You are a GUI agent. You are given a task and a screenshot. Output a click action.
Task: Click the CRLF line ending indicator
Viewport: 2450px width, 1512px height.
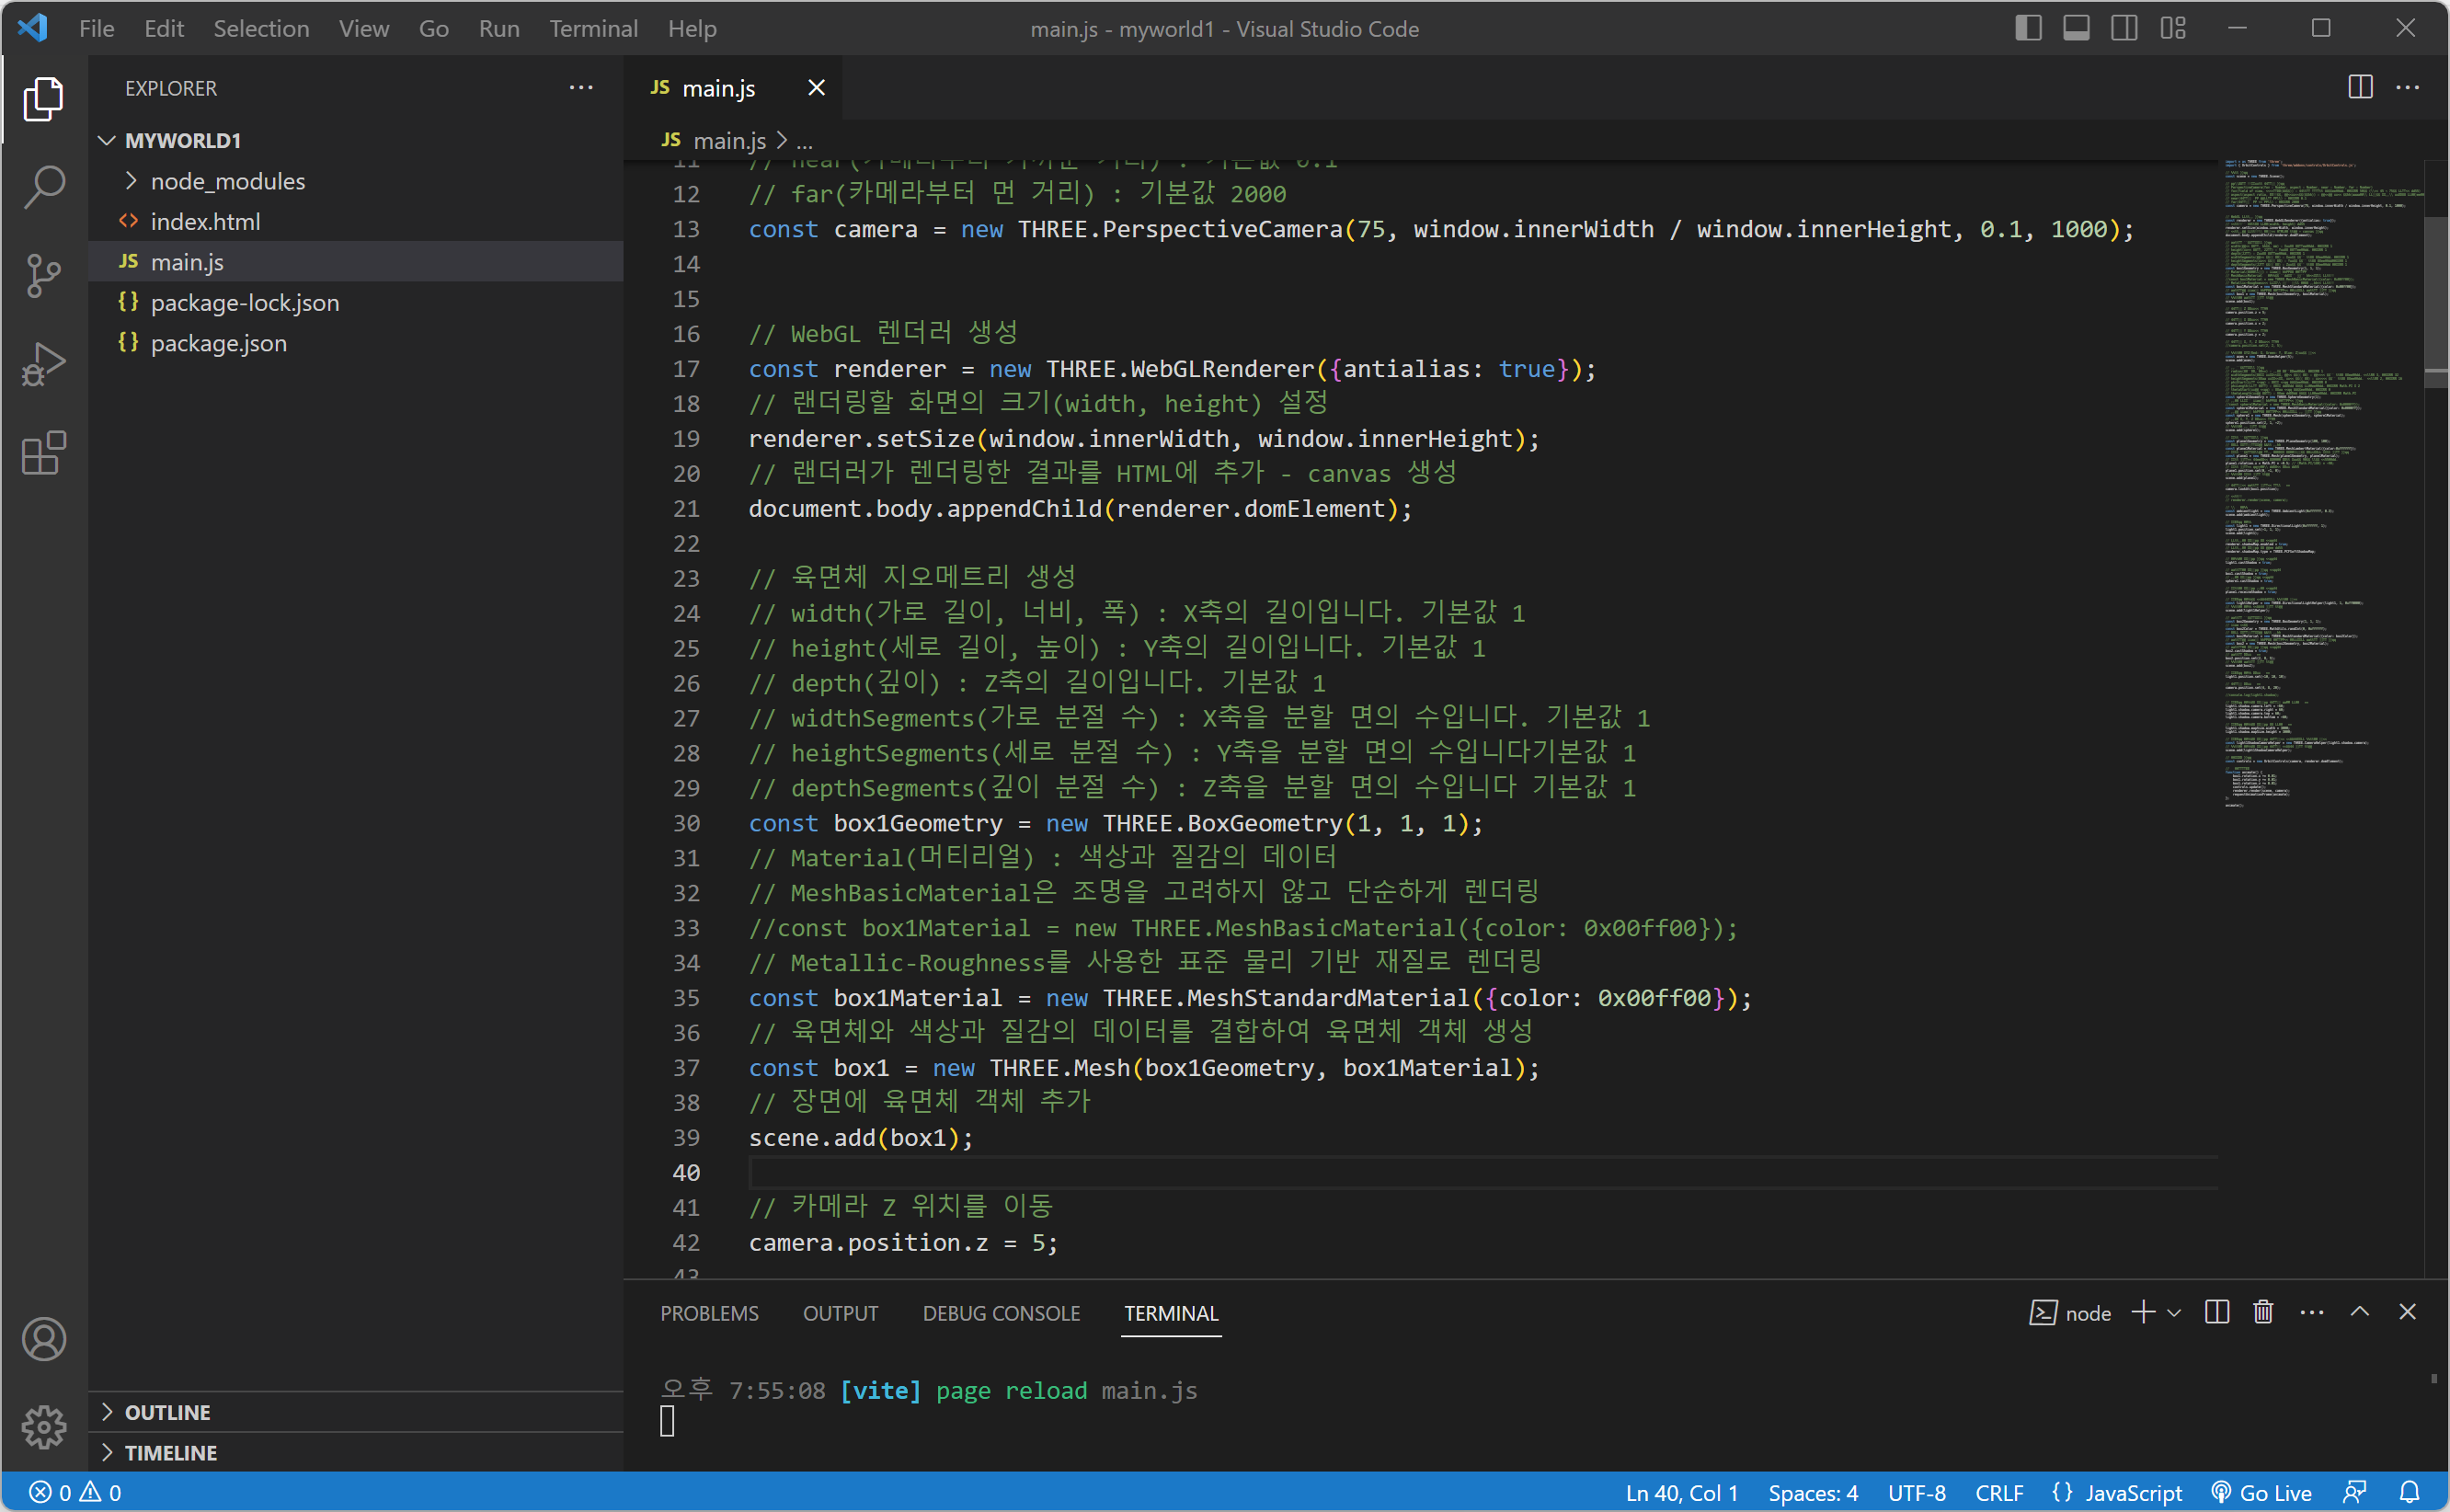pos(1998,1492)
